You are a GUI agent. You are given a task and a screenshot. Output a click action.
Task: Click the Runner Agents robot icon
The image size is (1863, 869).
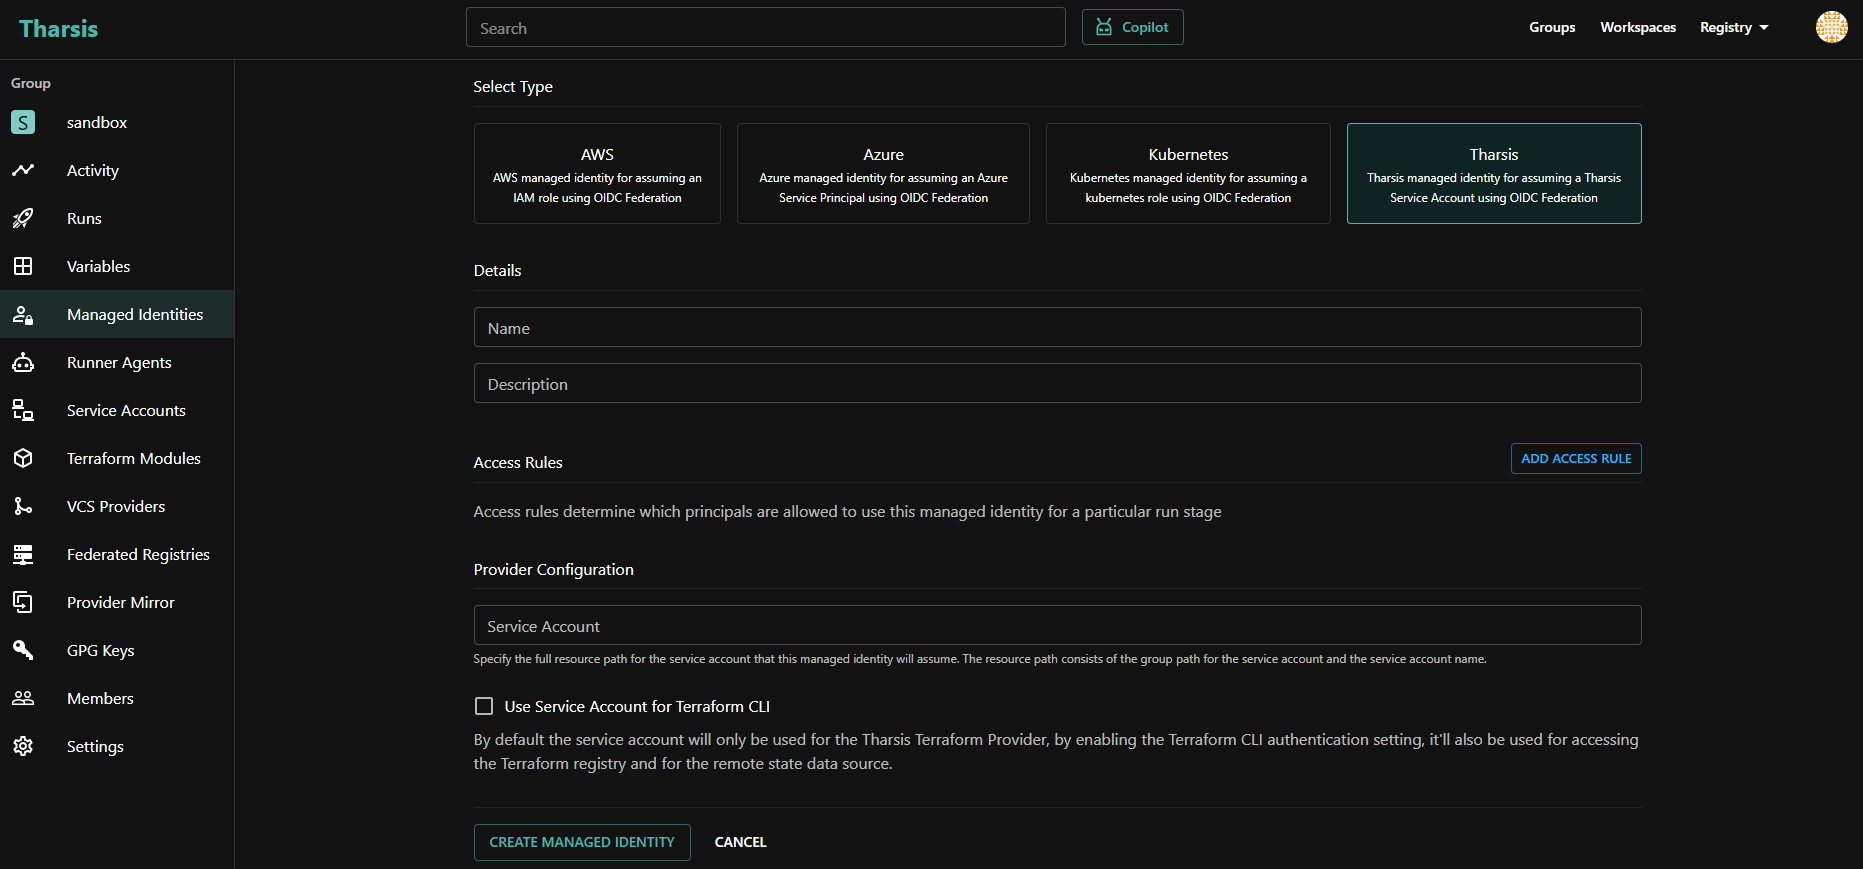coord(23,362)
